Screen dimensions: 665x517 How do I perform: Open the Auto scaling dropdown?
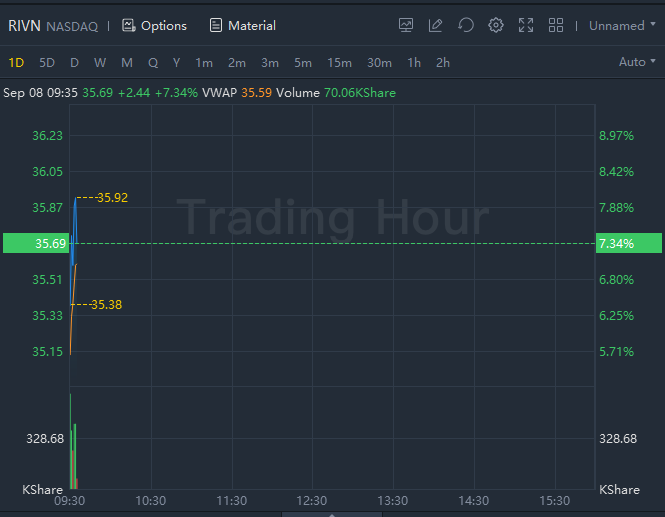637,62
